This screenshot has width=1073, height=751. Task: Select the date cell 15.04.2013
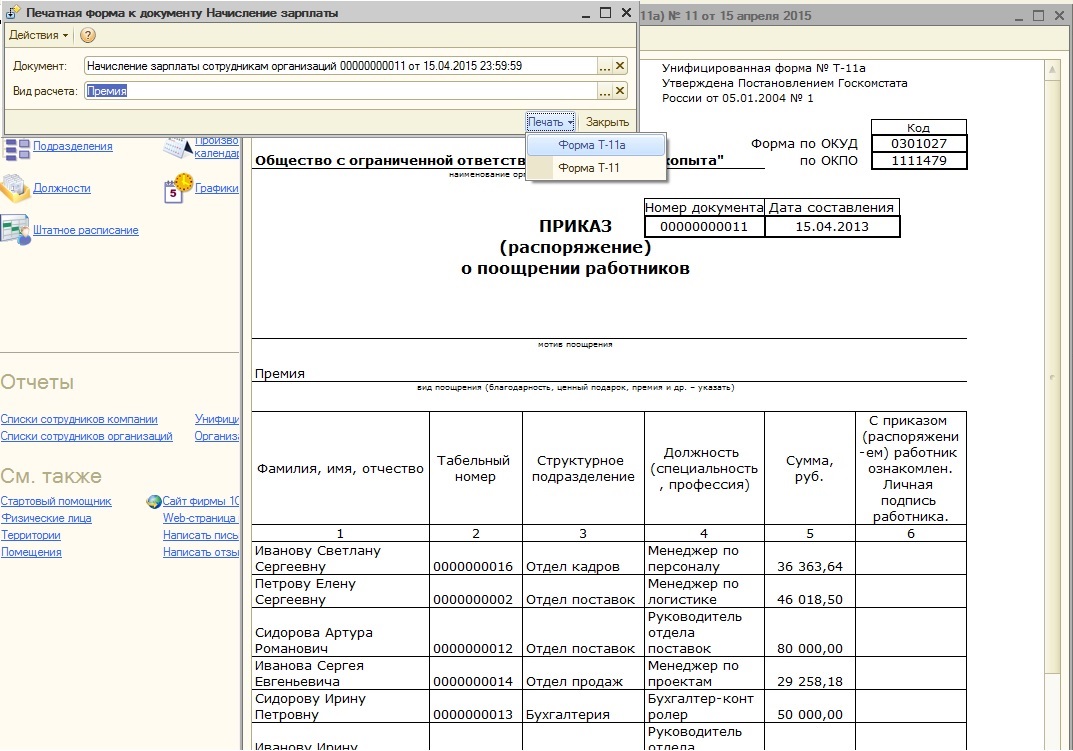tap(832, 227)
